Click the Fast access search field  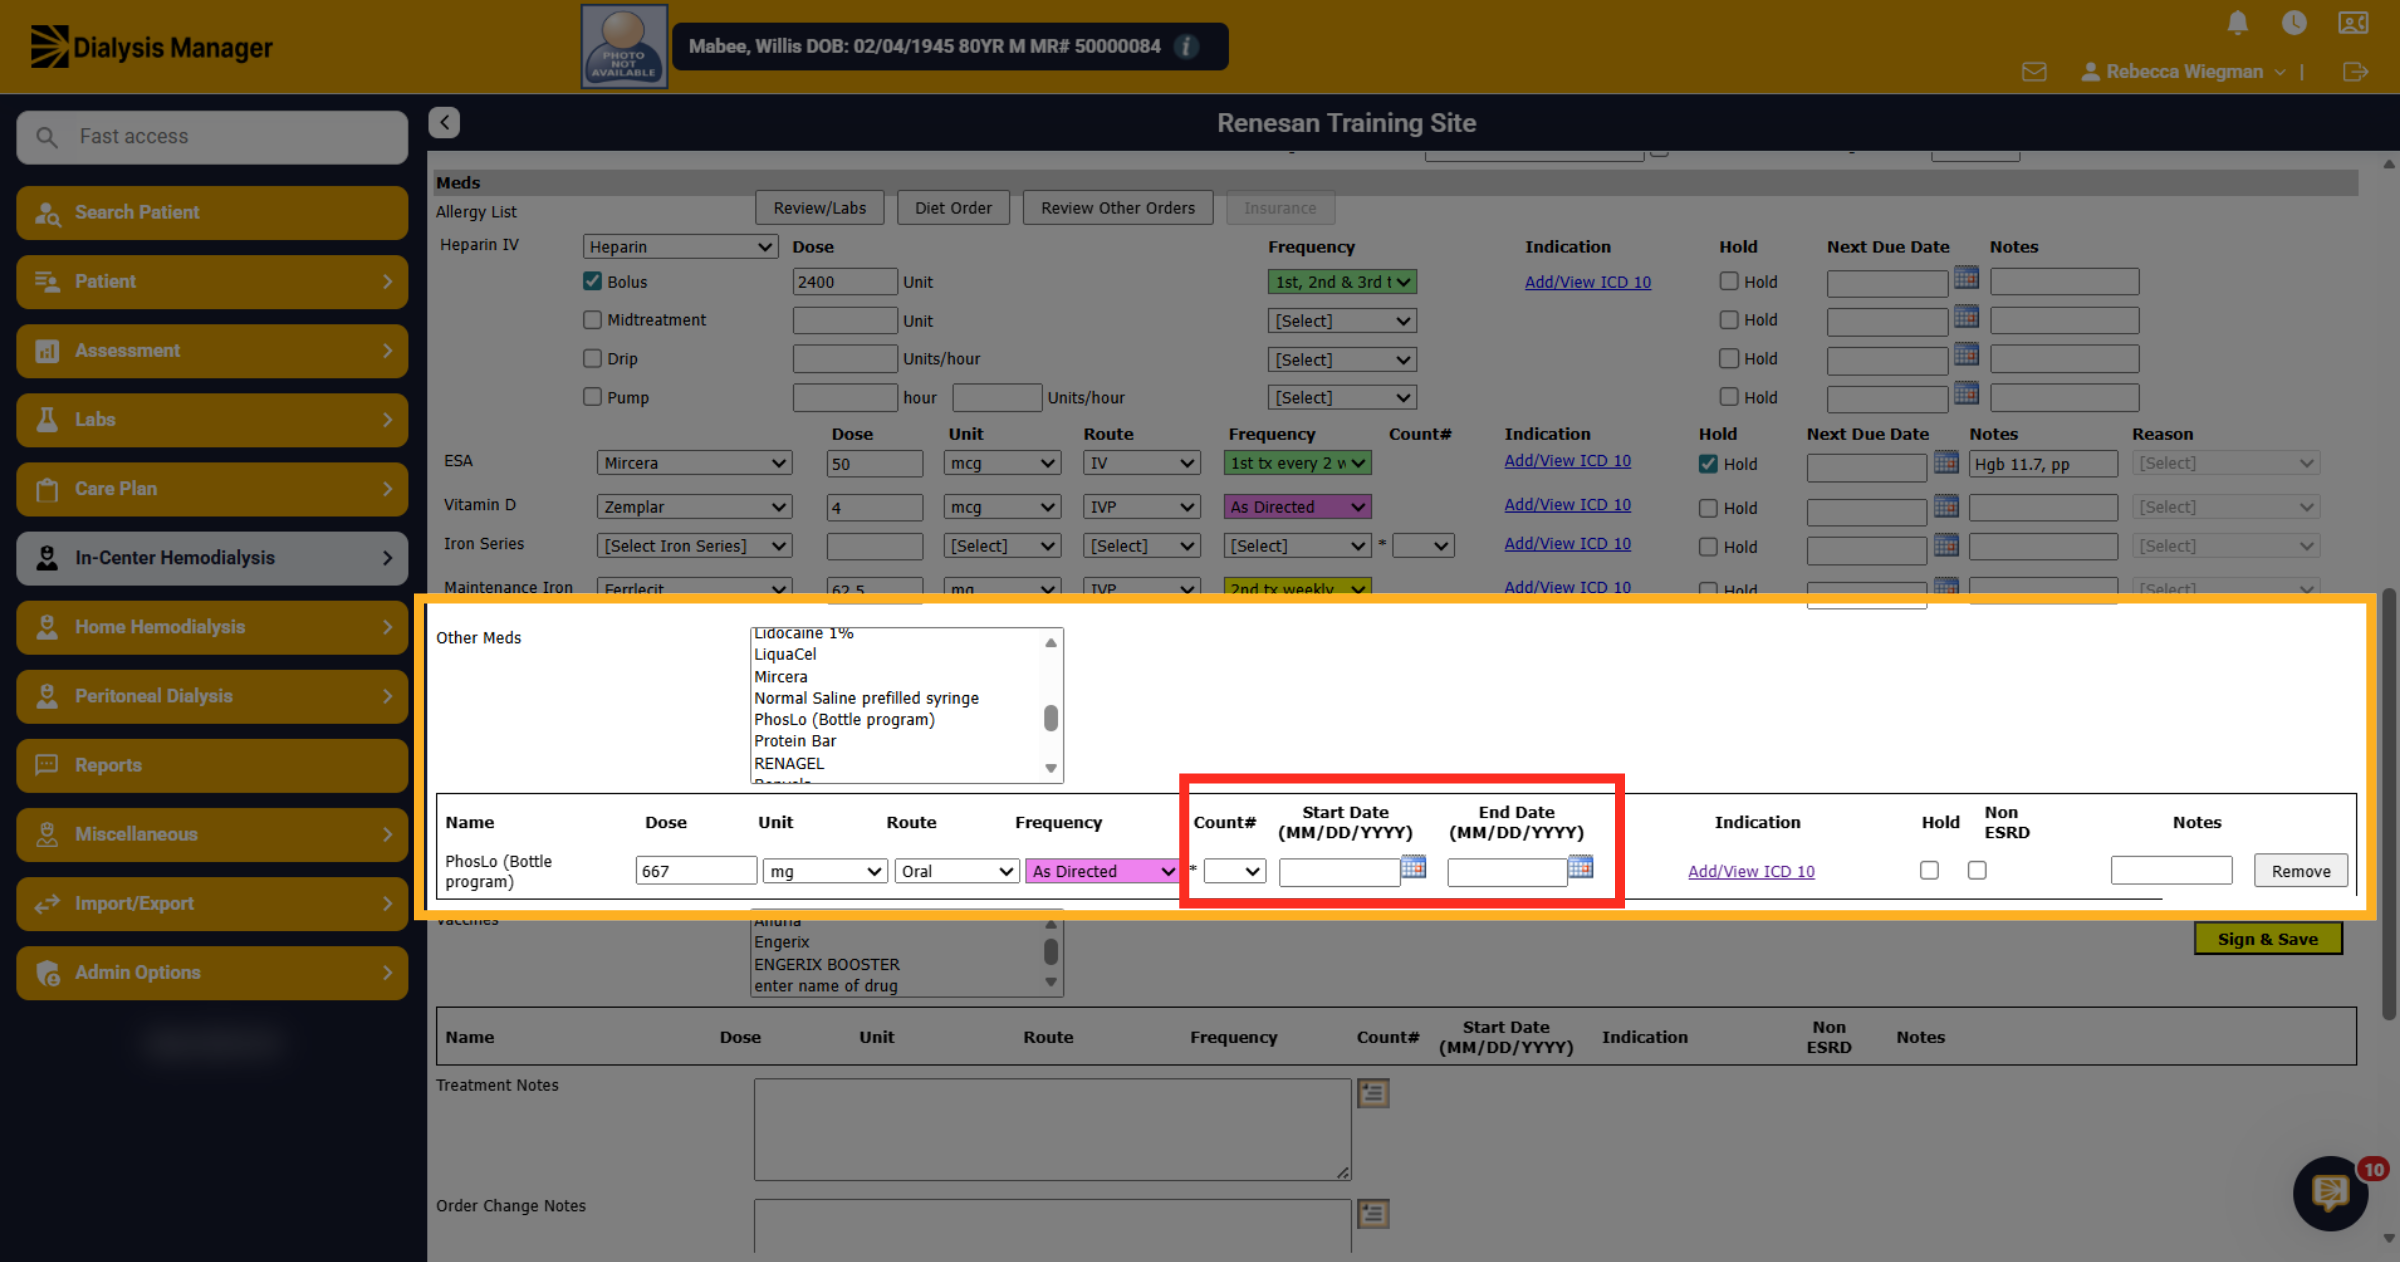(x=212, y=137)
